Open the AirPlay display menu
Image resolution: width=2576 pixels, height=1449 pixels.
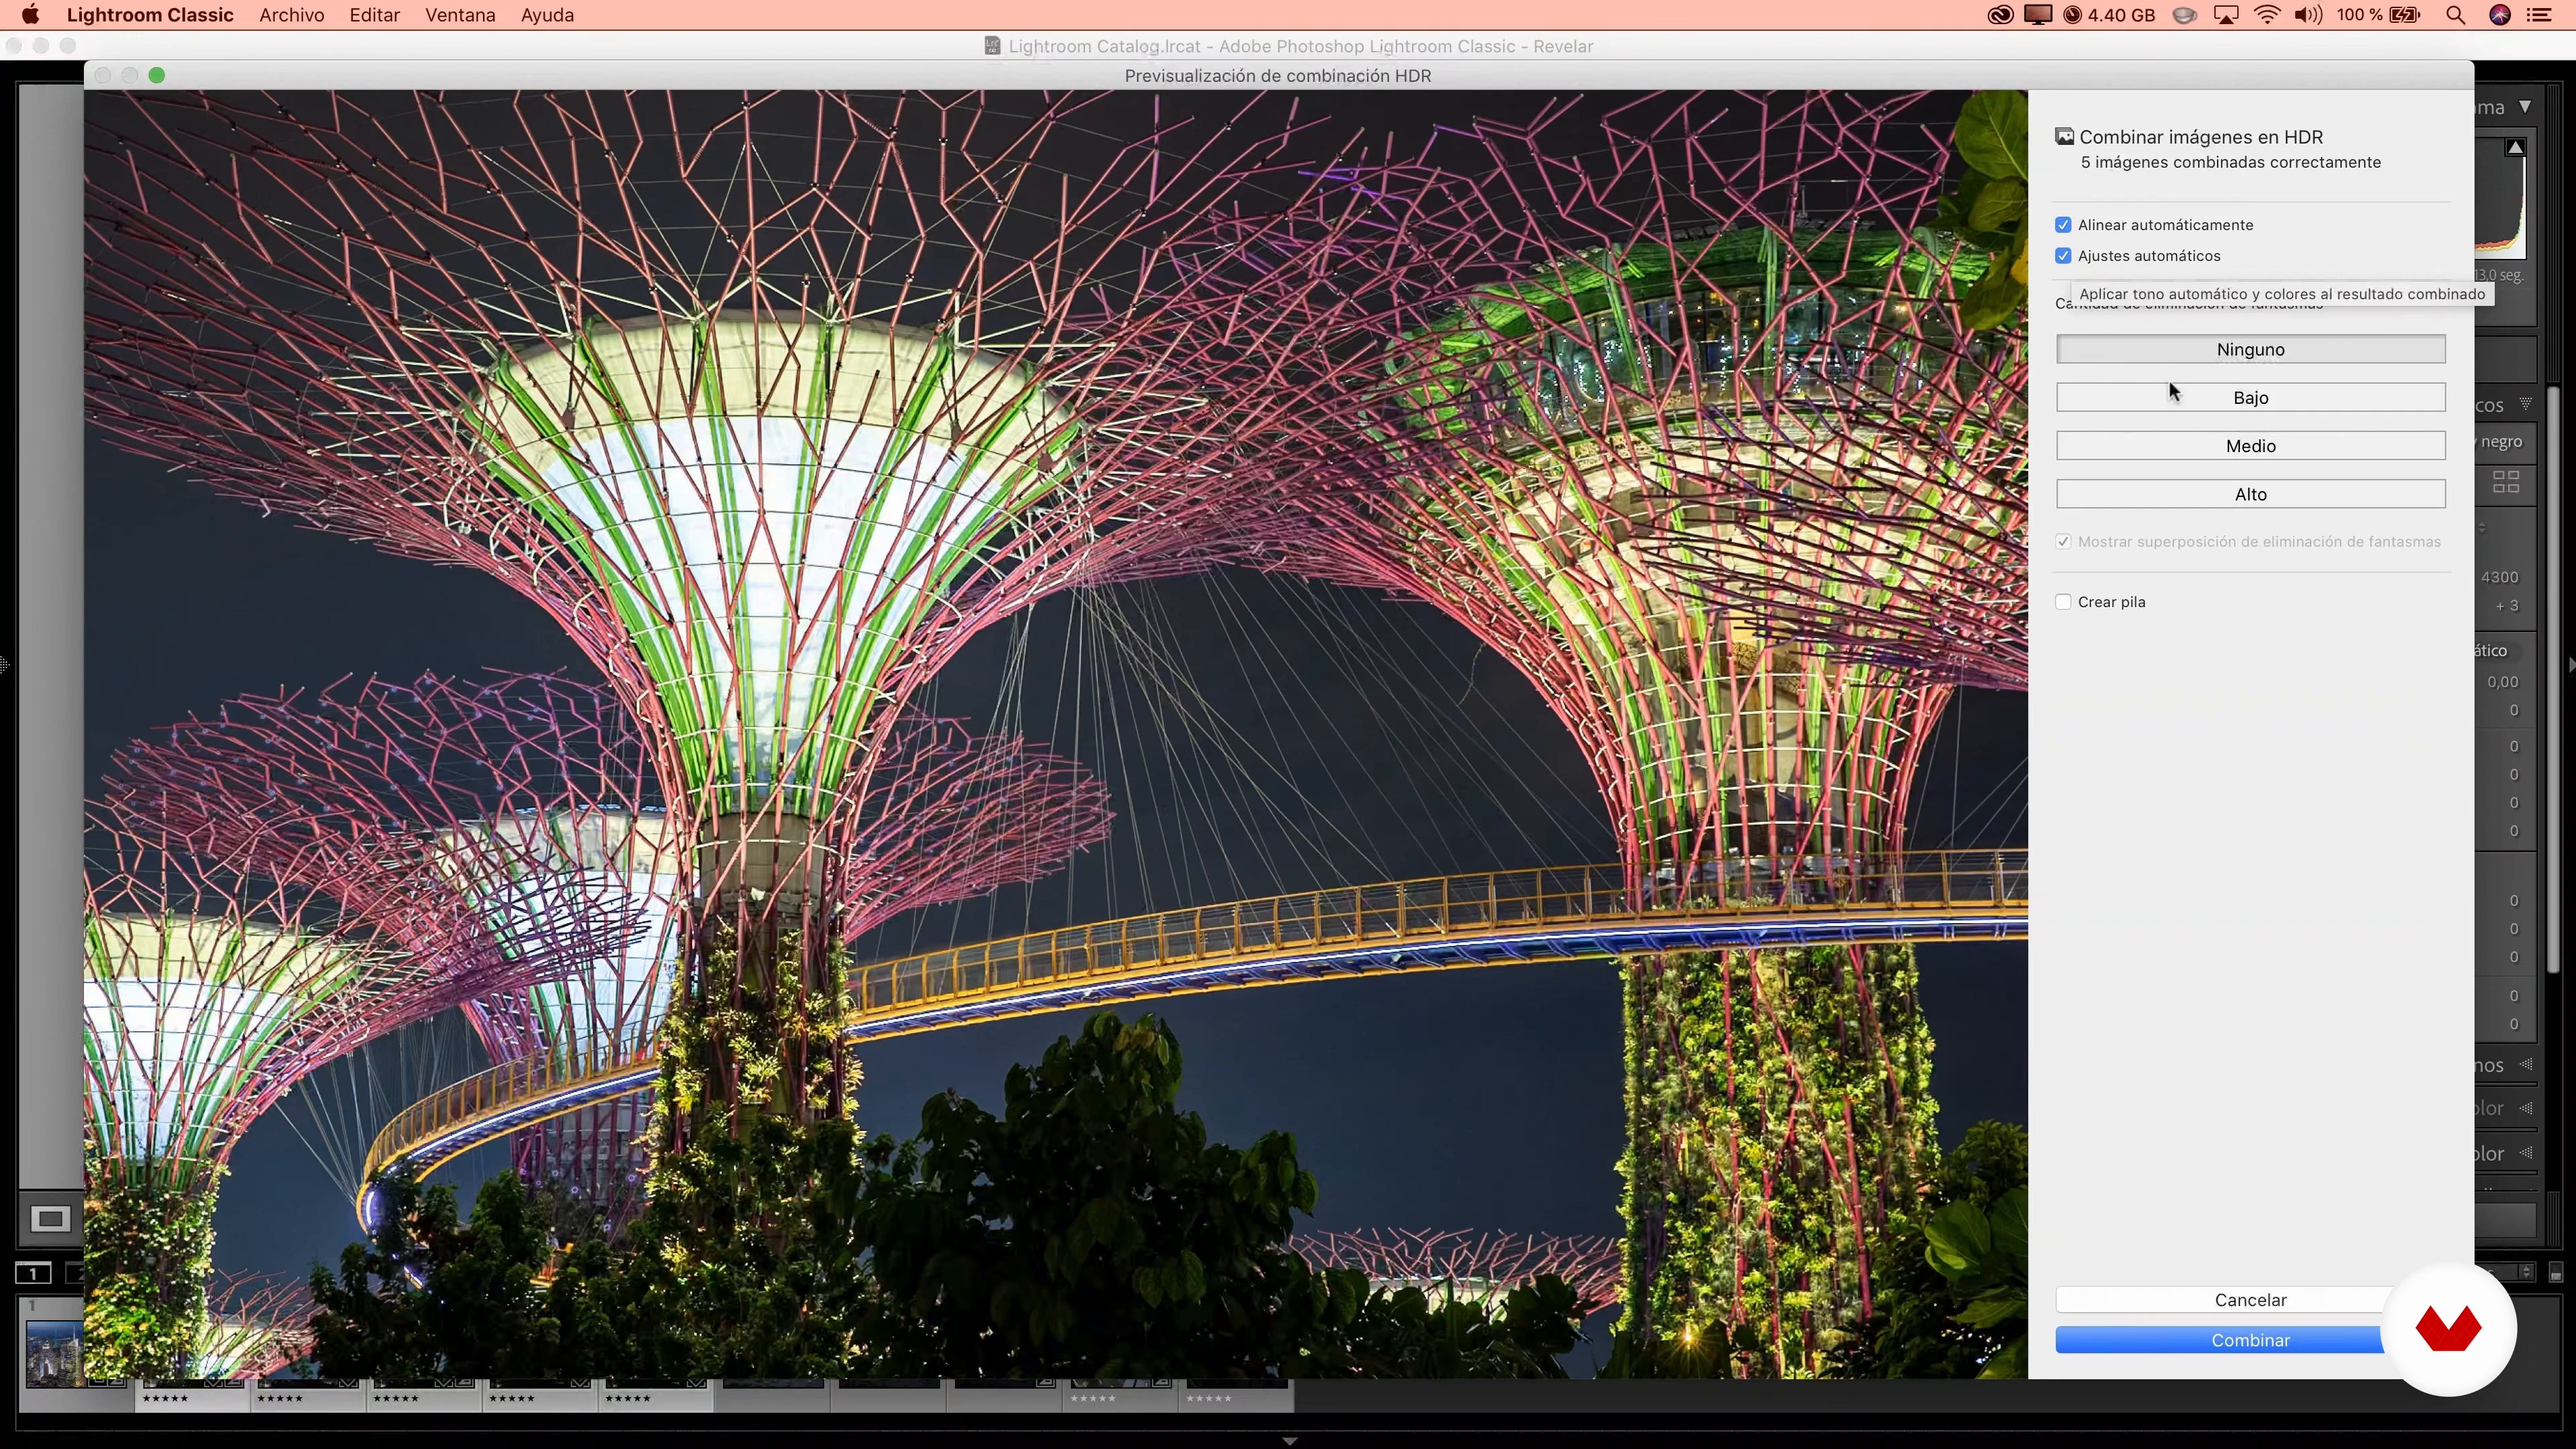[2226, 15]
